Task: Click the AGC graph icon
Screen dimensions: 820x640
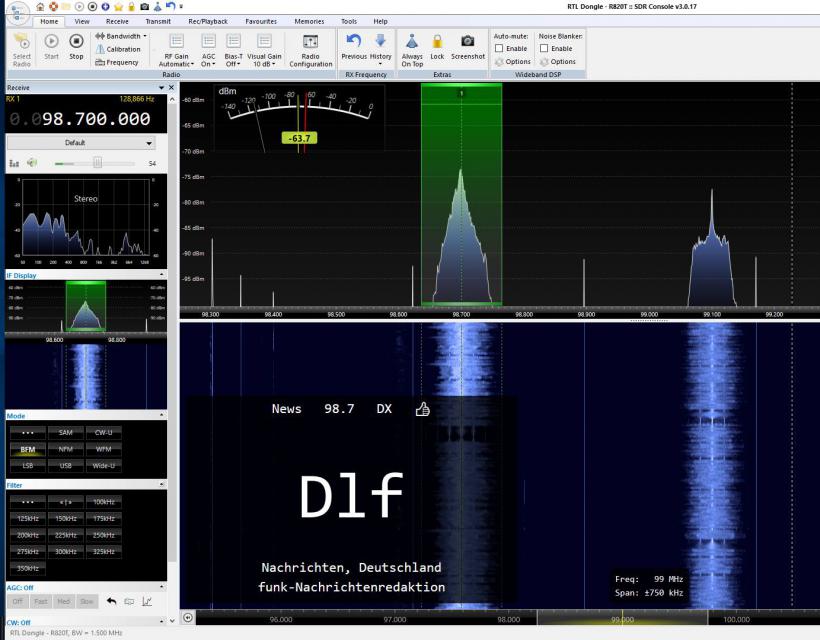Action: point(147,601)
